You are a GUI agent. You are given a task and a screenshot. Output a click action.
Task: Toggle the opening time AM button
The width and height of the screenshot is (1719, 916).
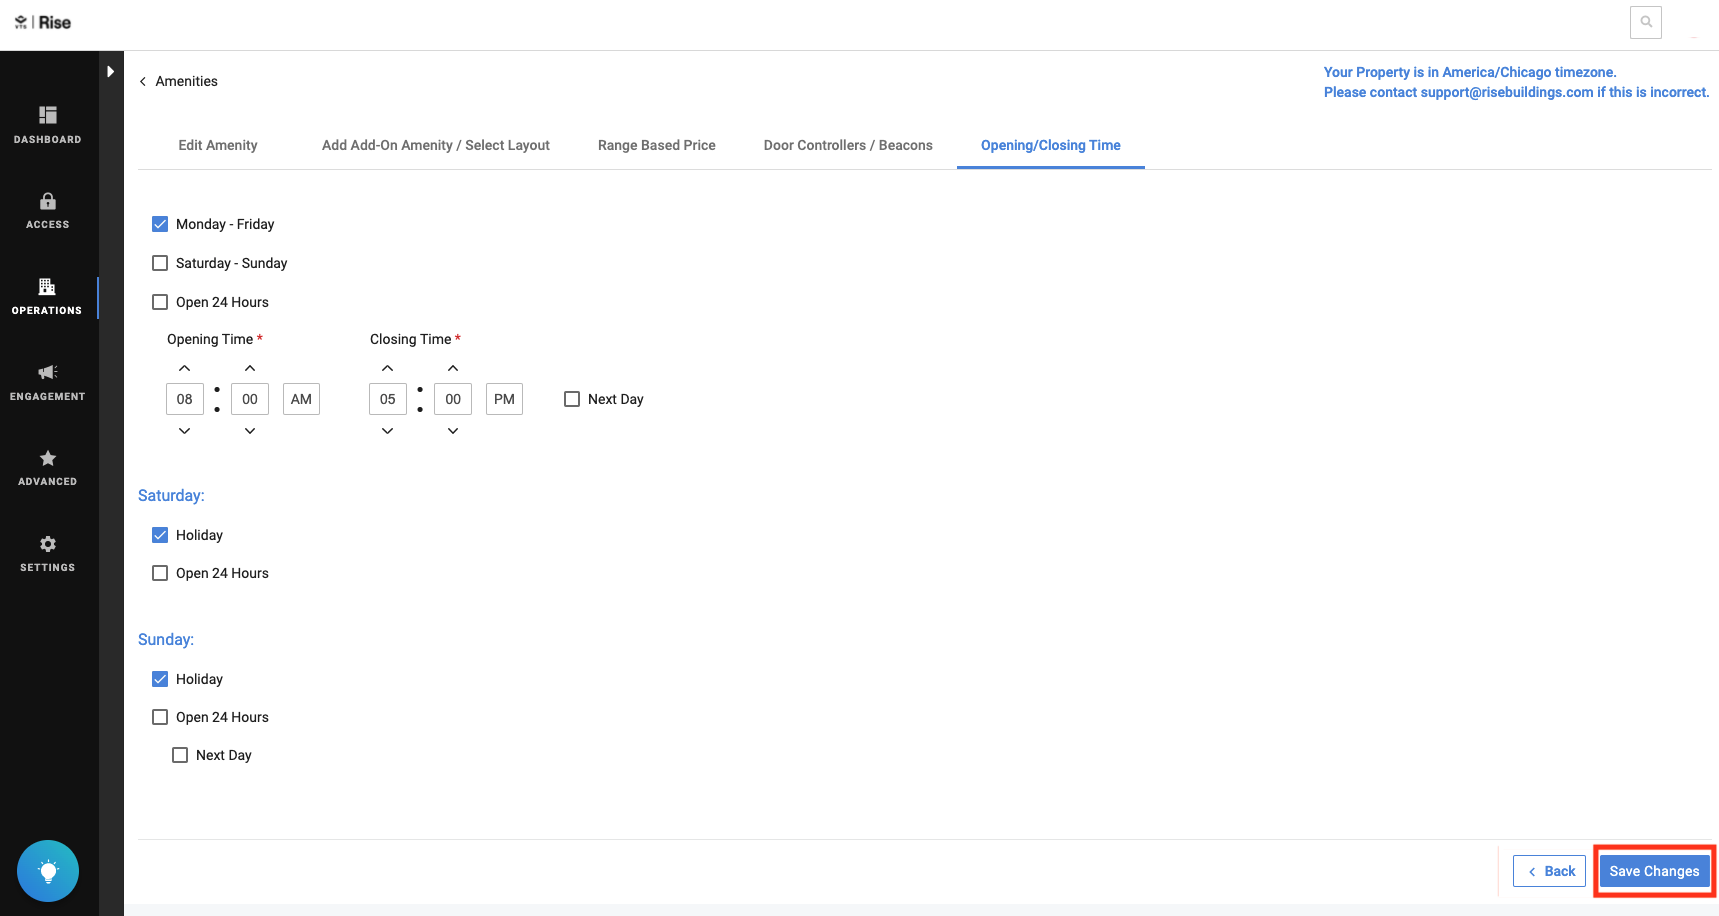pos(301,399)
